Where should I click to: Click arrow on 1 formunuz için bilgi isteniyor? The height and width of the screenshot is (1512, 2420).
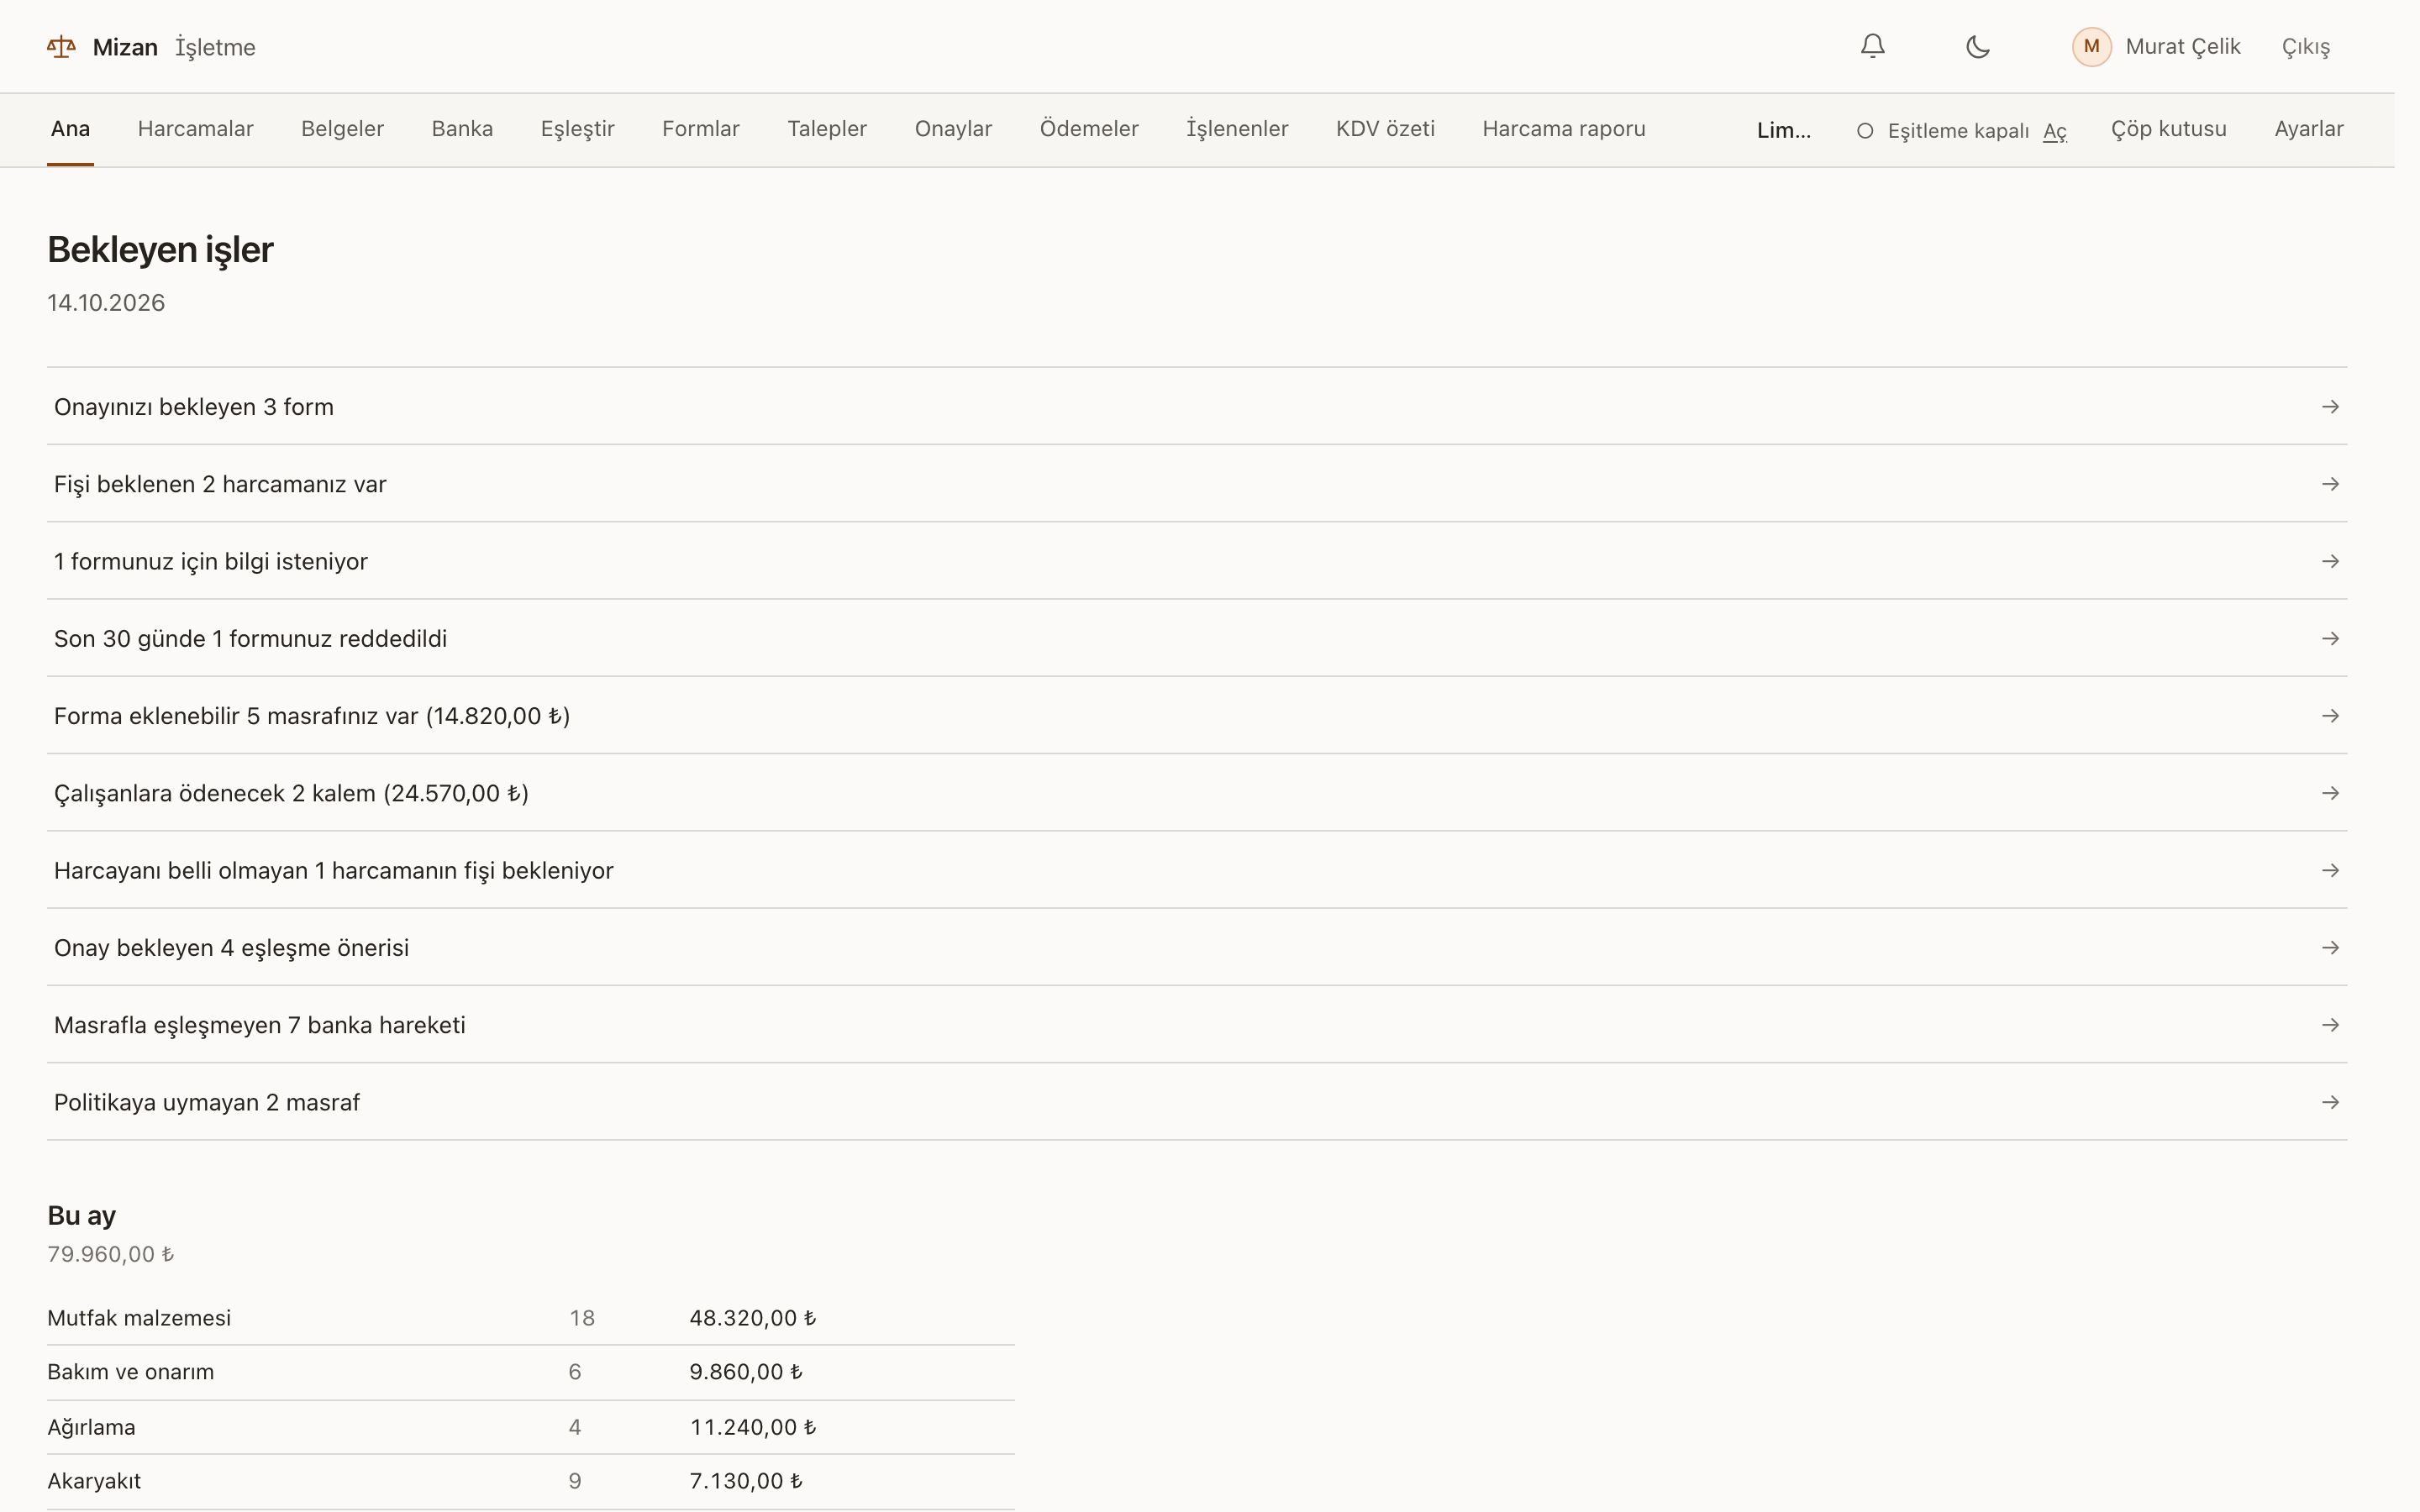click(2330, 561)
